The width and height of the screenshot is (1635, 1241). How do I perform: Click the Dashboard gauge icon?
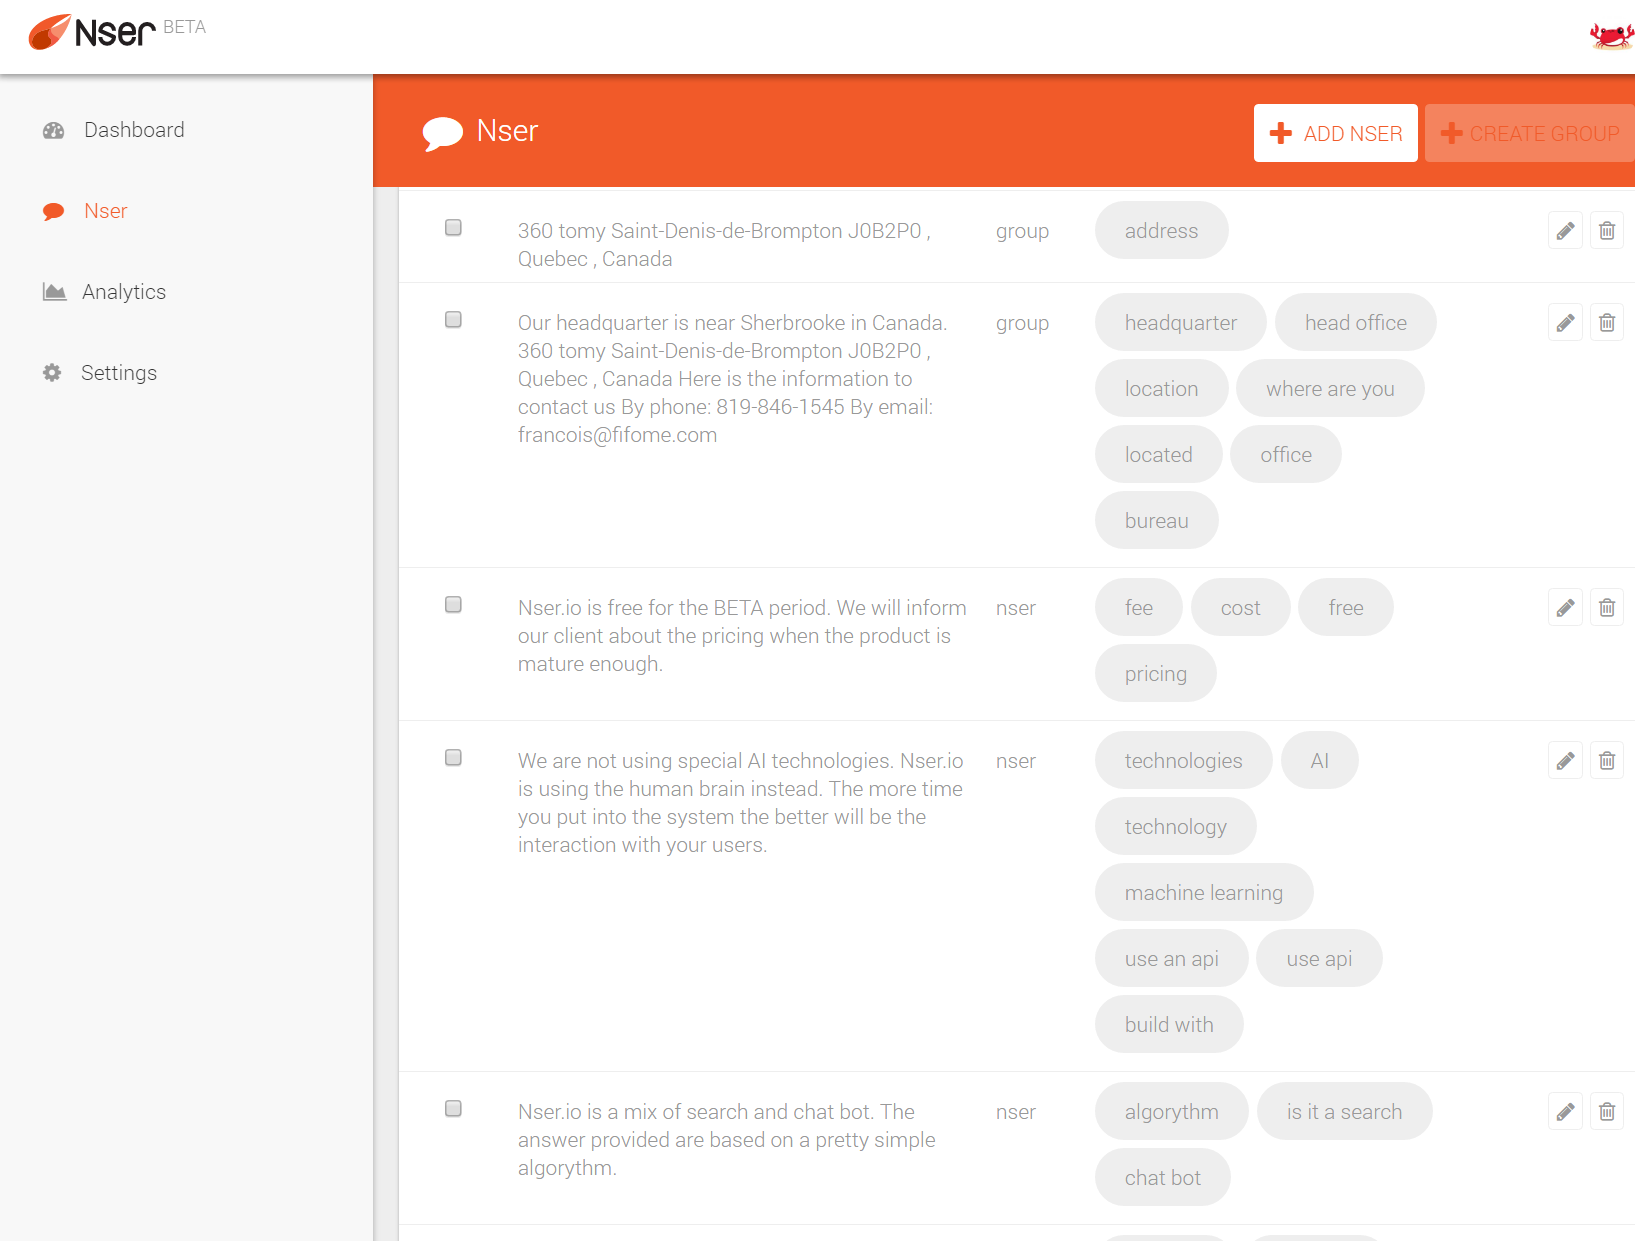pyautogui.click(x=54, y=130)
